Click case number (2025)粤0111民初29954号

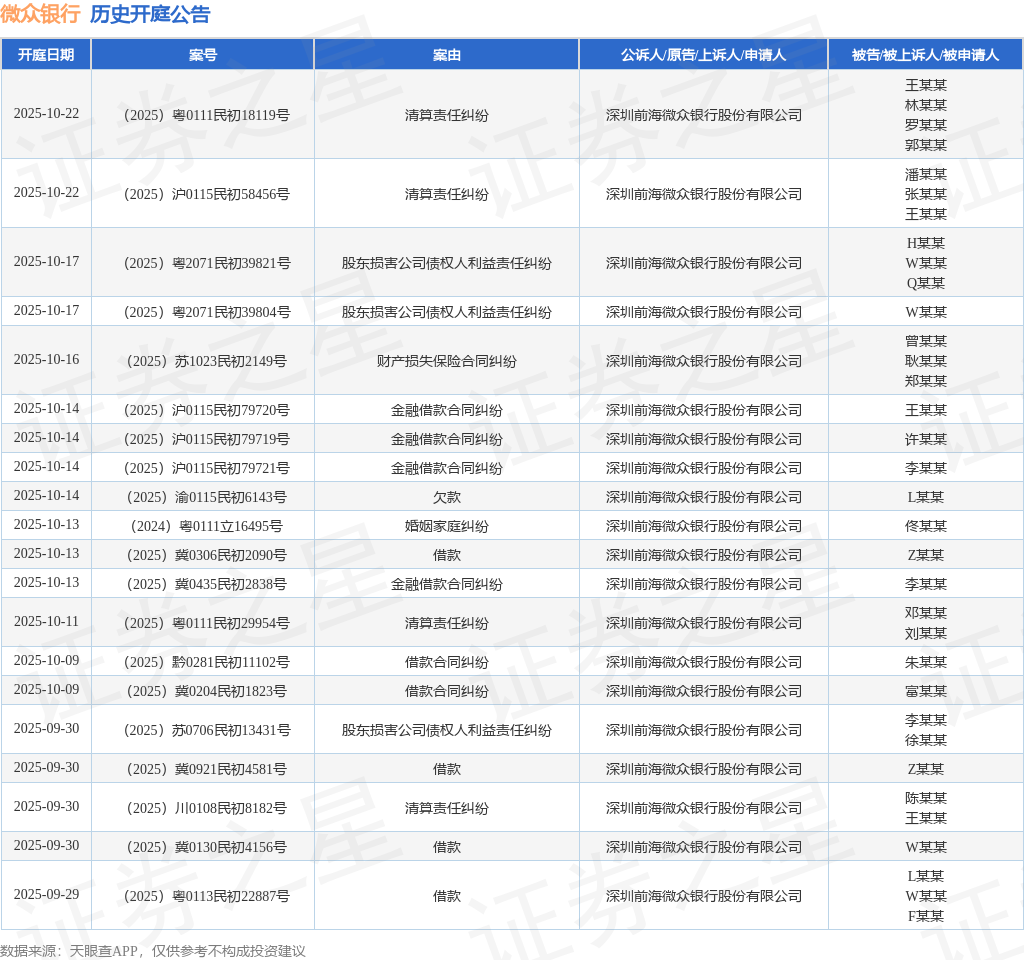pos(206,623)
